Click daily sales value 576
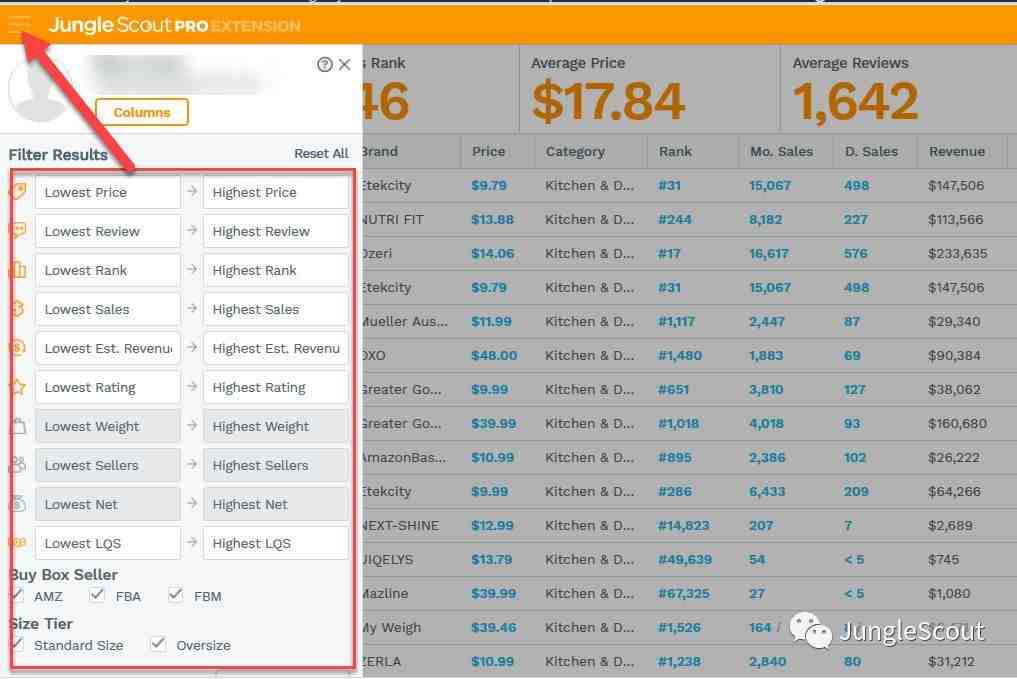 [x=855, y=254]
